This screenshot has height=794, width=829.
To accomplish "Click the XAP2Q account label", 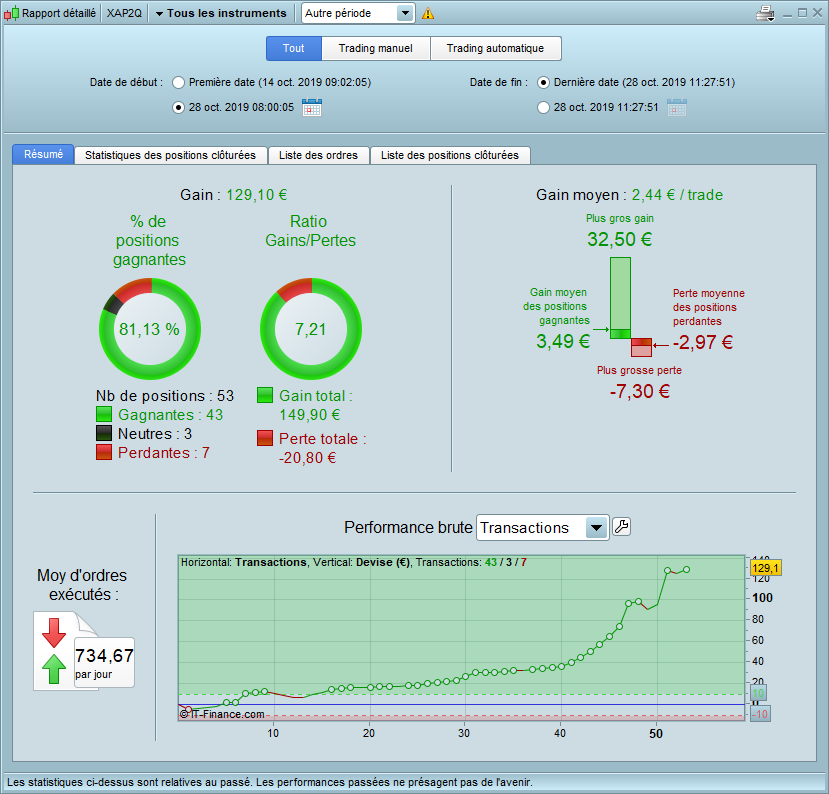I will [x=124, y=13].
